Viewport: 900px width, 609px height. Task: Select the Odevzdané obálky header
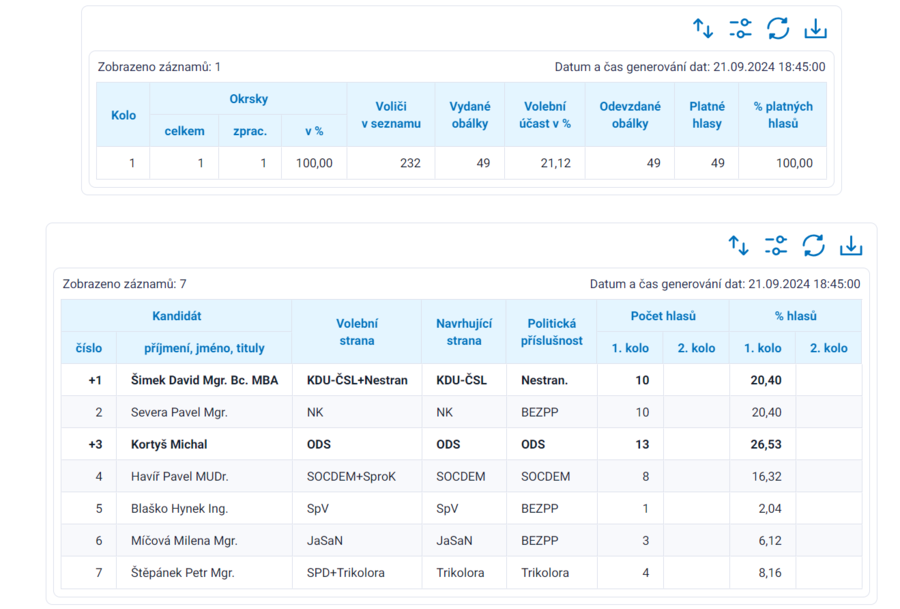point(630,115)
